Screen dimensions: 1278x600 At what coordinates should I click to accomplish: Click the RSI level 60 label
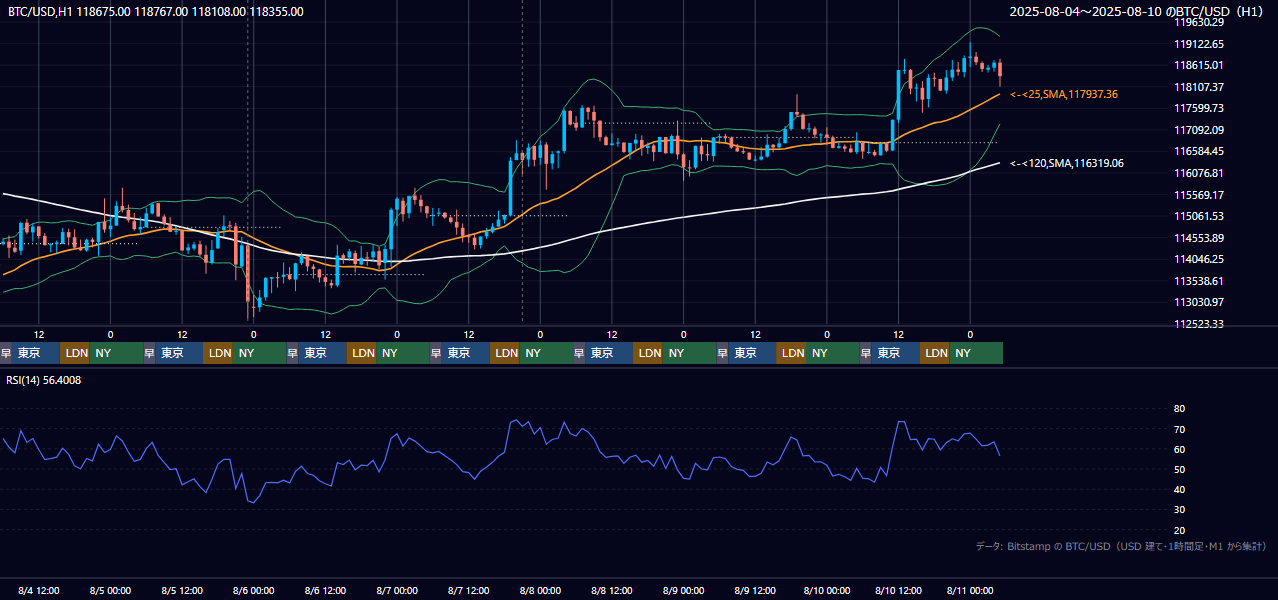coord(1179,449)
